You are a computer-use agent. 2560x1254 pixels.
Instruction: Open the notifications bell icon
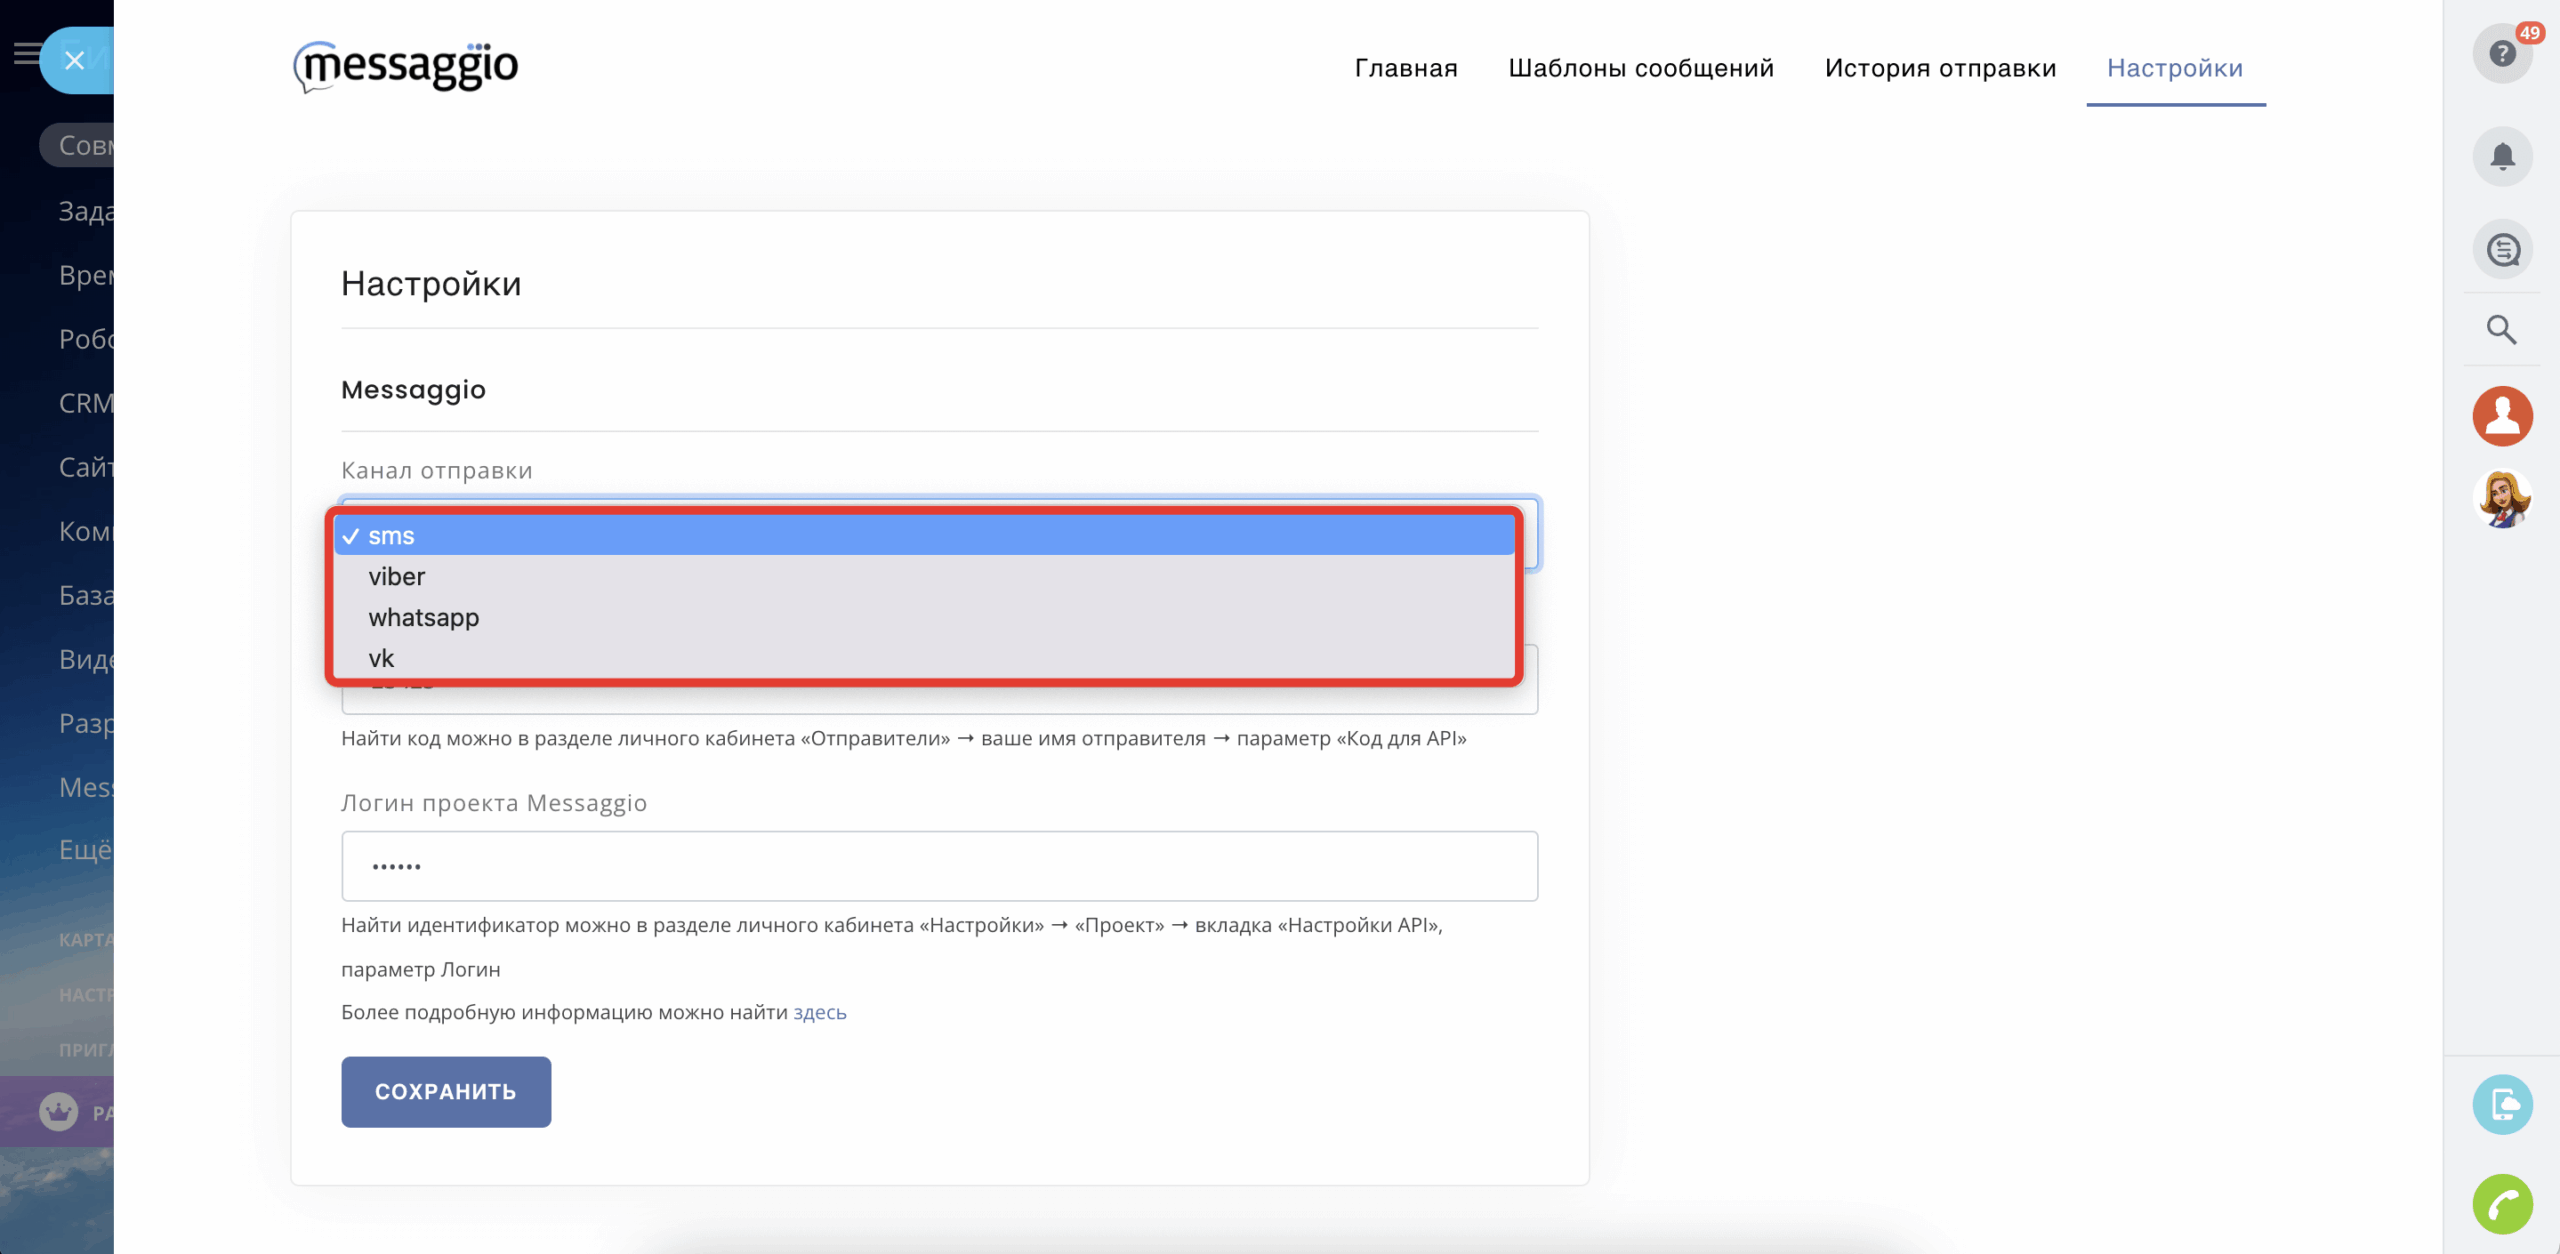[2501, 156]
